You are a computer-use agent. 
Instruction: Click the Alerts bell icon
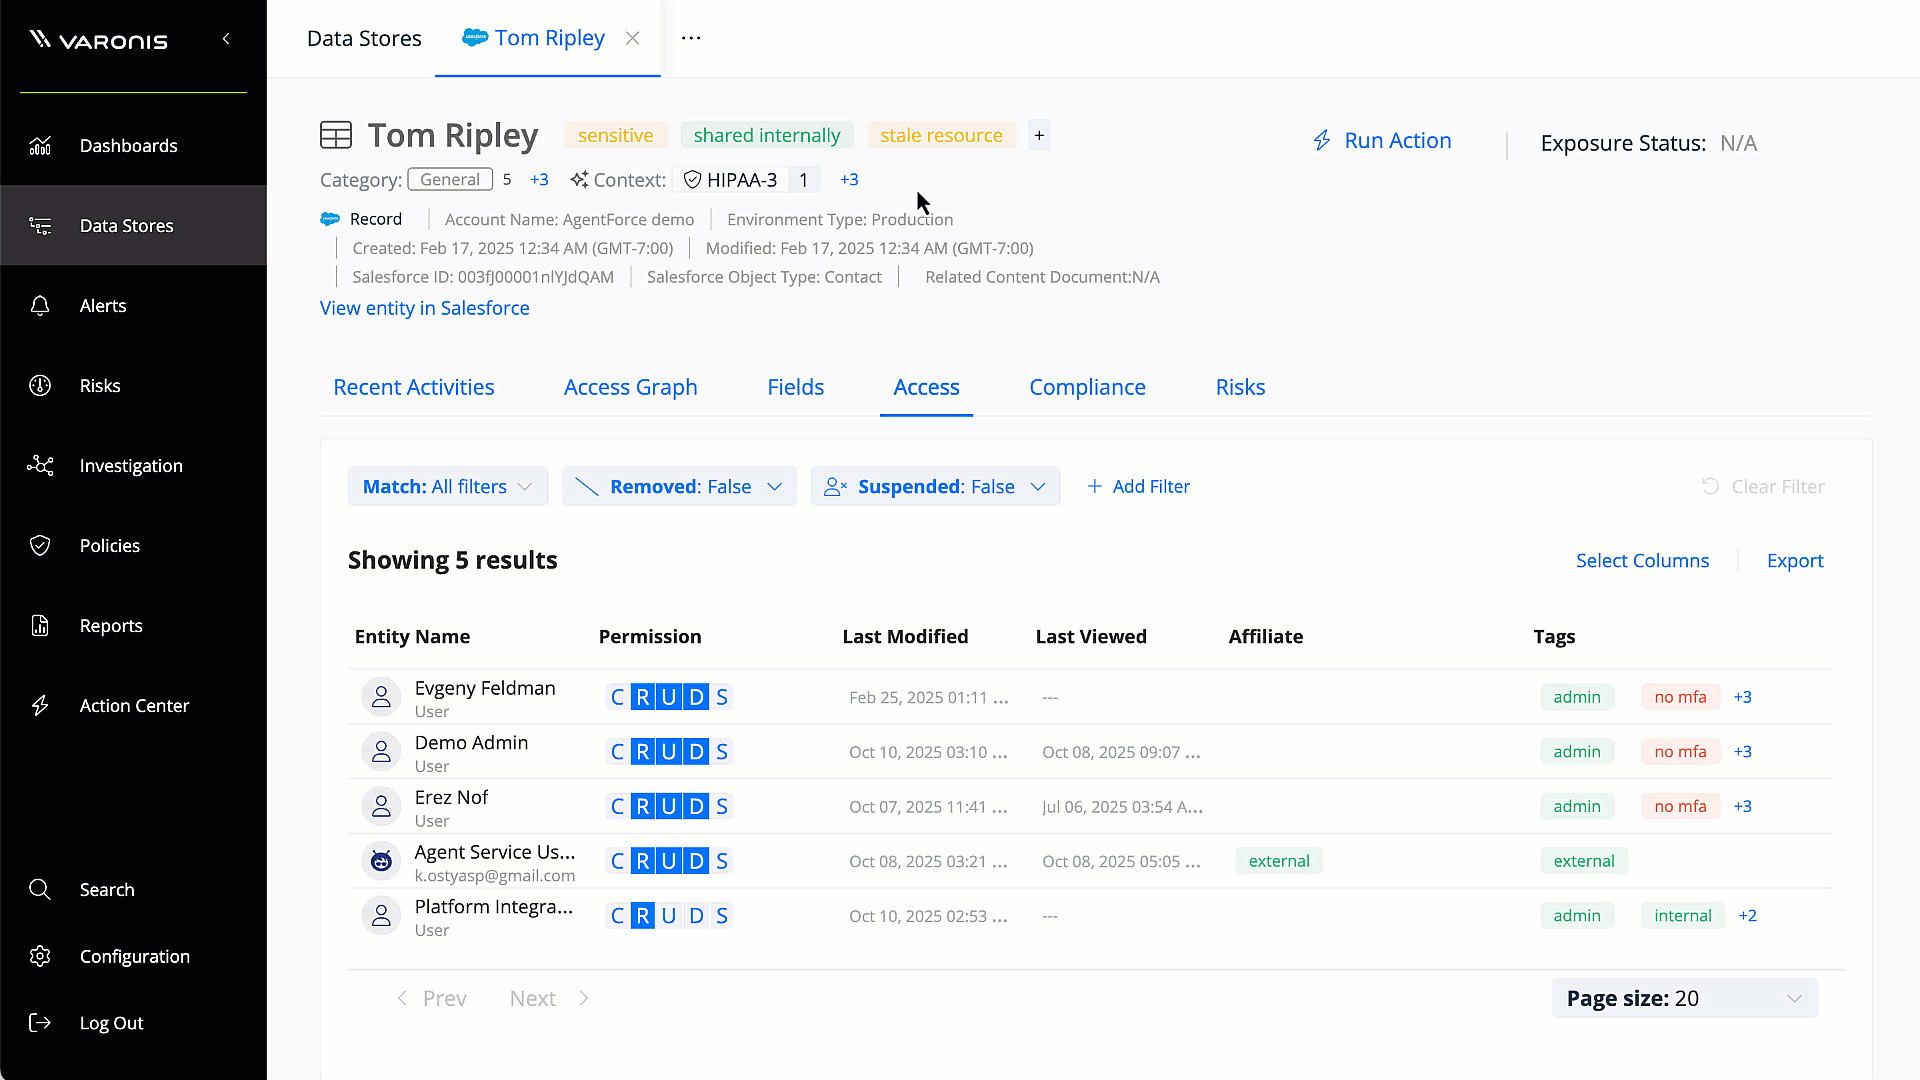tap(40, 306)
